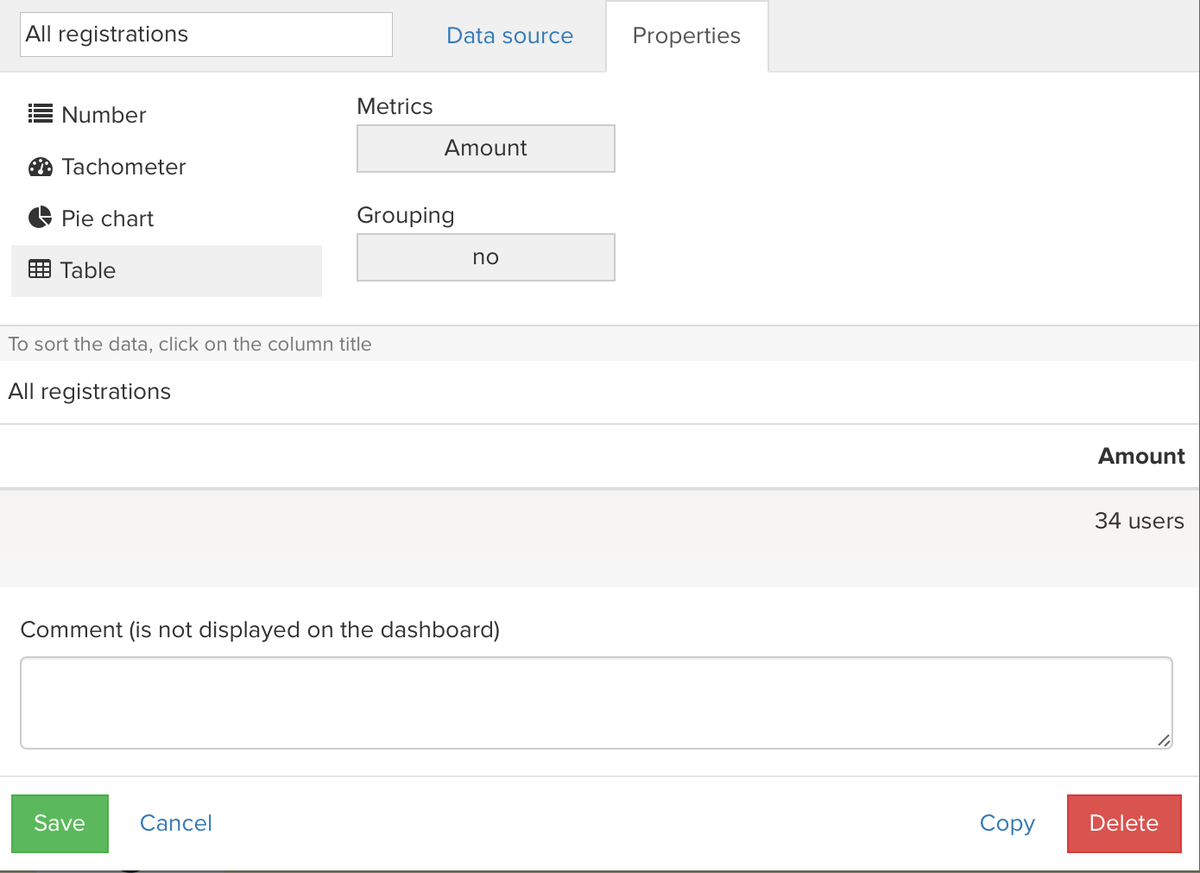Focus the Comment text area
The image size is (1200, 873).
point(596,702)
